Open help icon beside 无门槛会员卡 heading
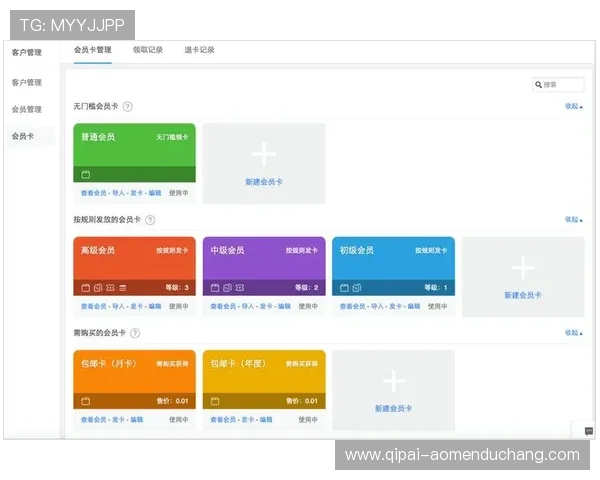Screen dimensions: 600x480 click(128, 106)
